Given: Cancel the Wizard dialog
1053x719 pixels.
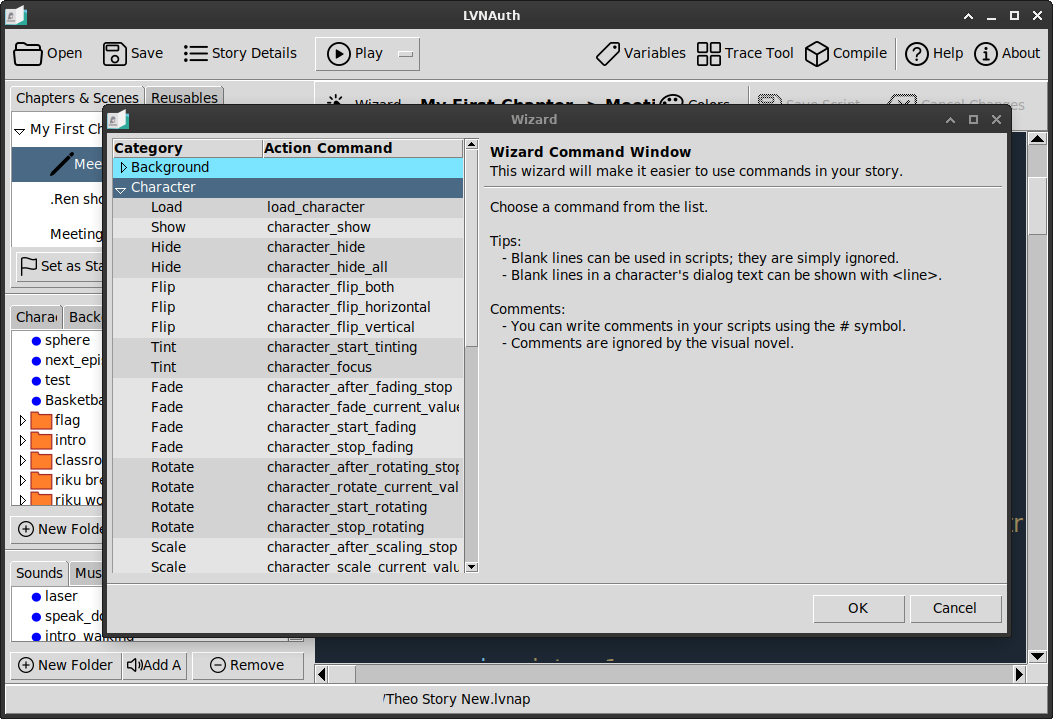Looking at the screenshot, I should pyautogui.click(x=955, y=608).
